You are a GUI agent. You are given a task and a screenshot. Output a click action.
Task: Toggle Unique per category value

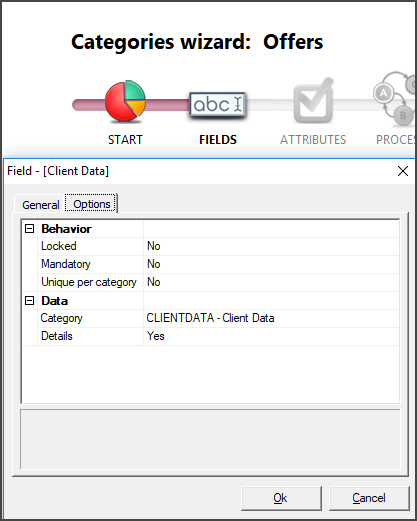pos(271,282)
